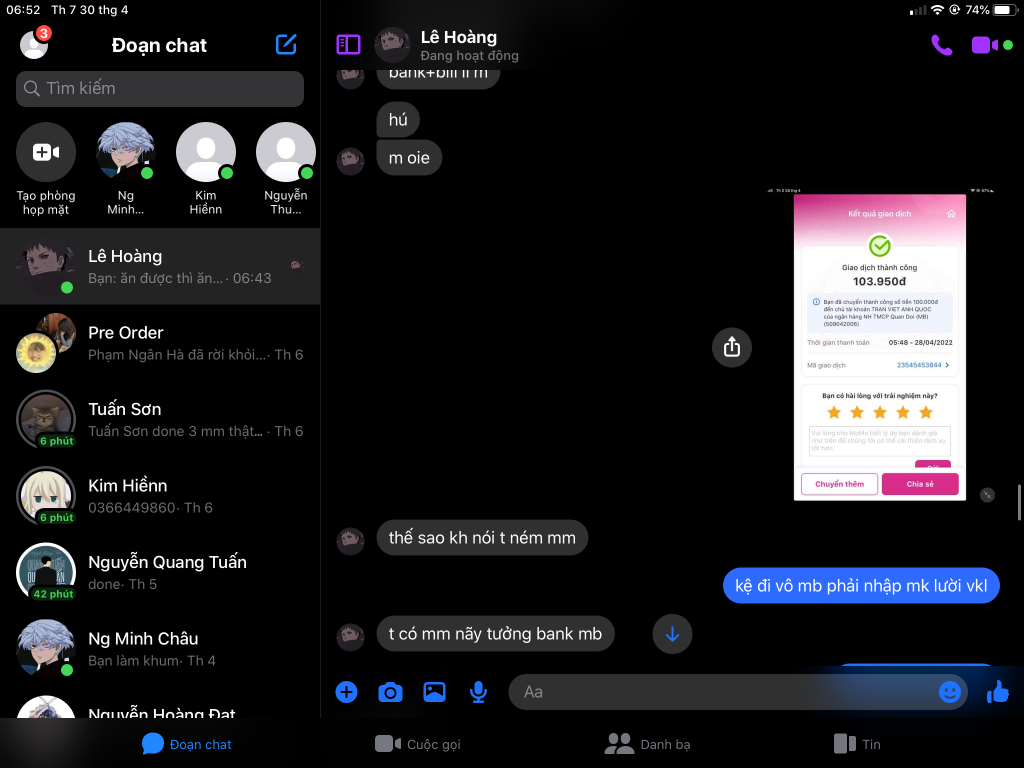The width and height of the screenshot is (1024, 768).
Task: Open more actions with plus icon
Action: tap(346, 692)
